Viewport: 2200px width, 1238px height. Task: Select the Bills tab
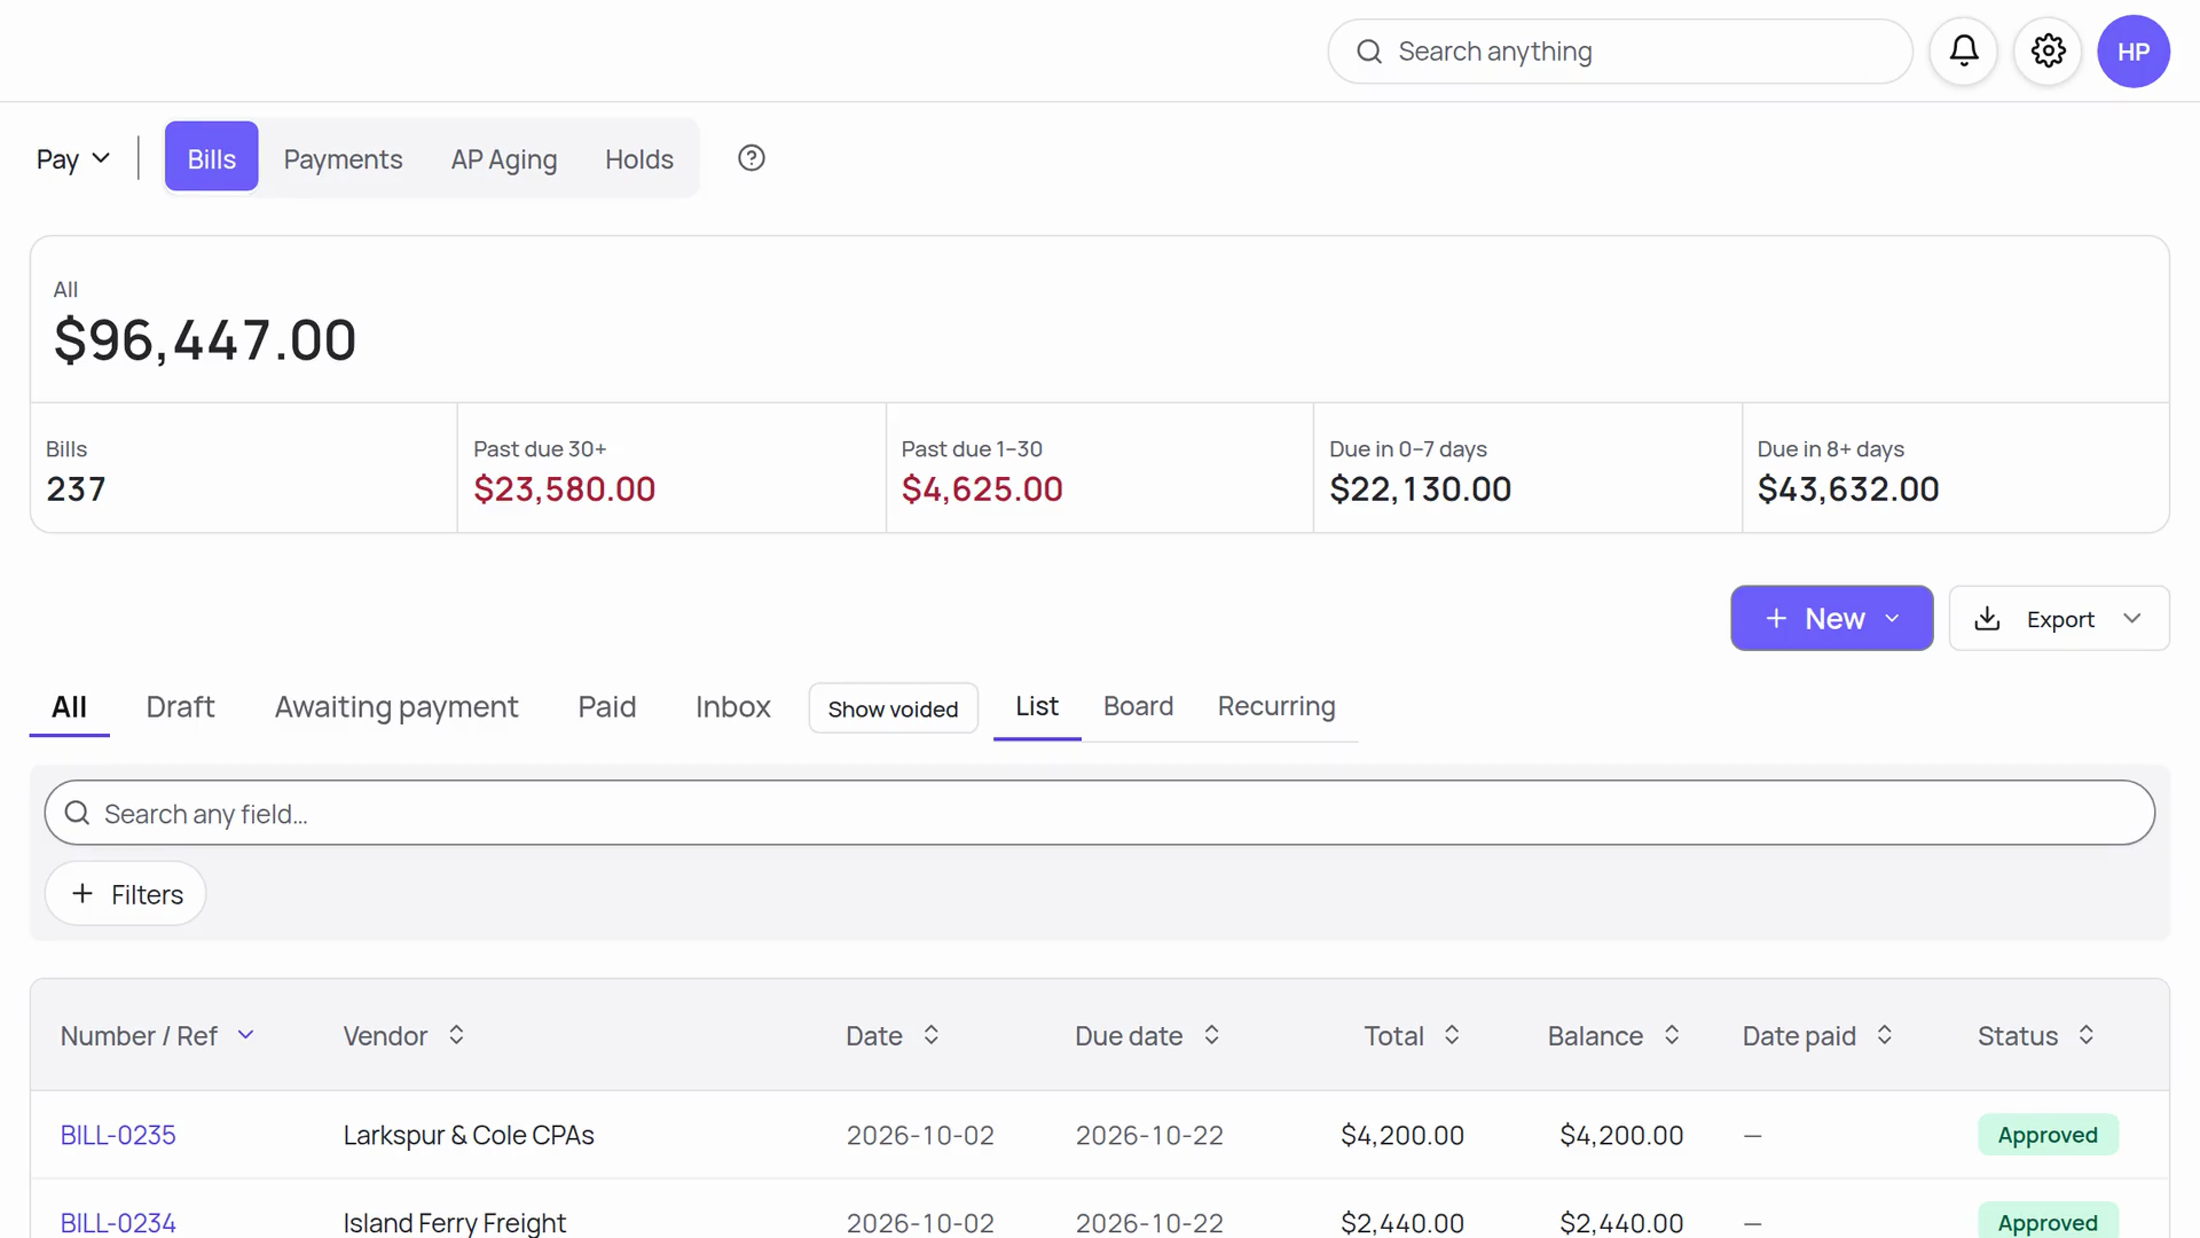point(211,157)
